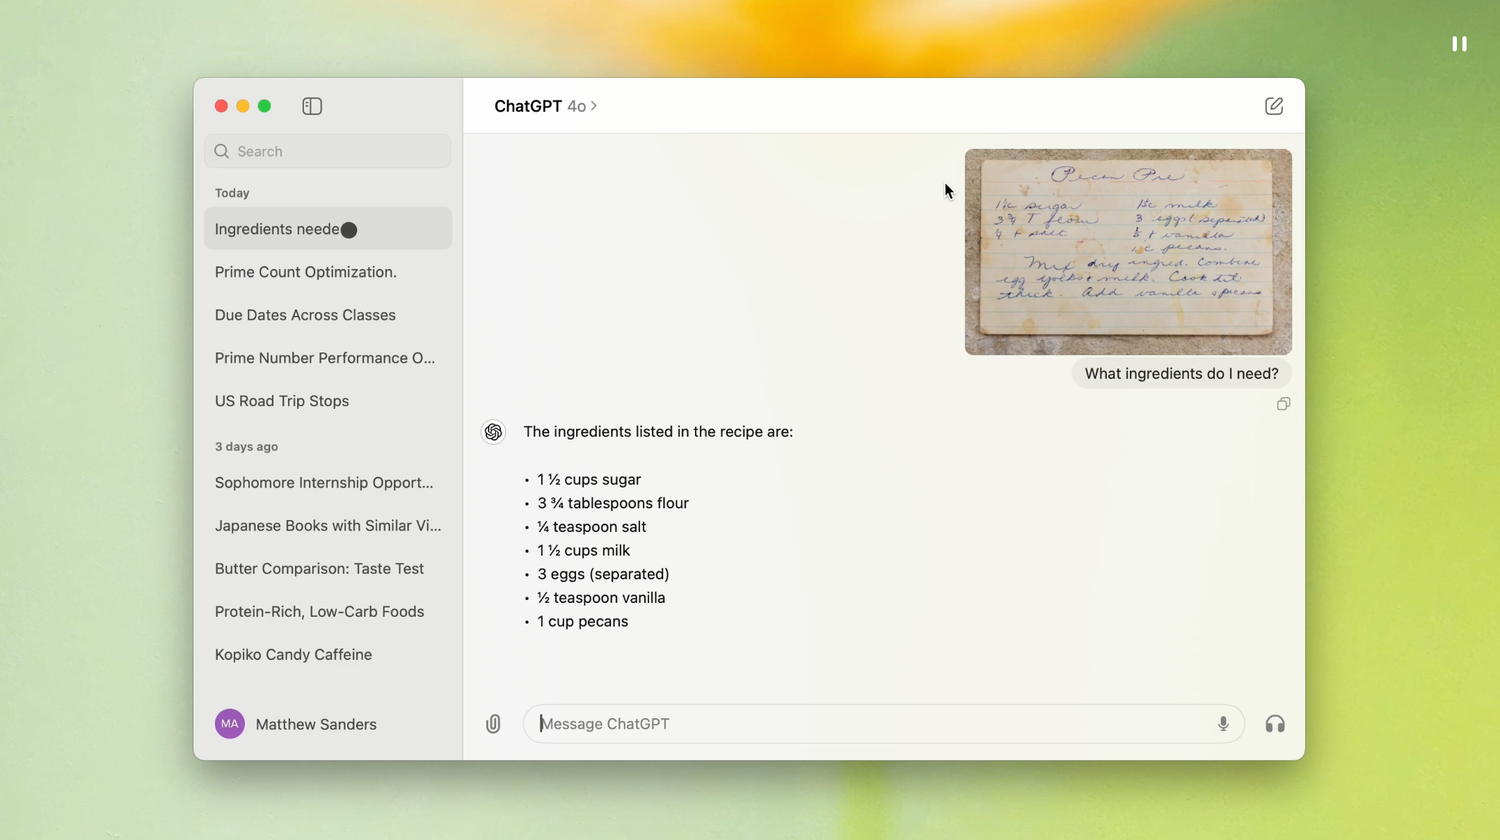Click 'The ingredients listed in the recipe are:' text
Screen dimensions: 1500x840
pyautogui.click(x=658, y=432)
